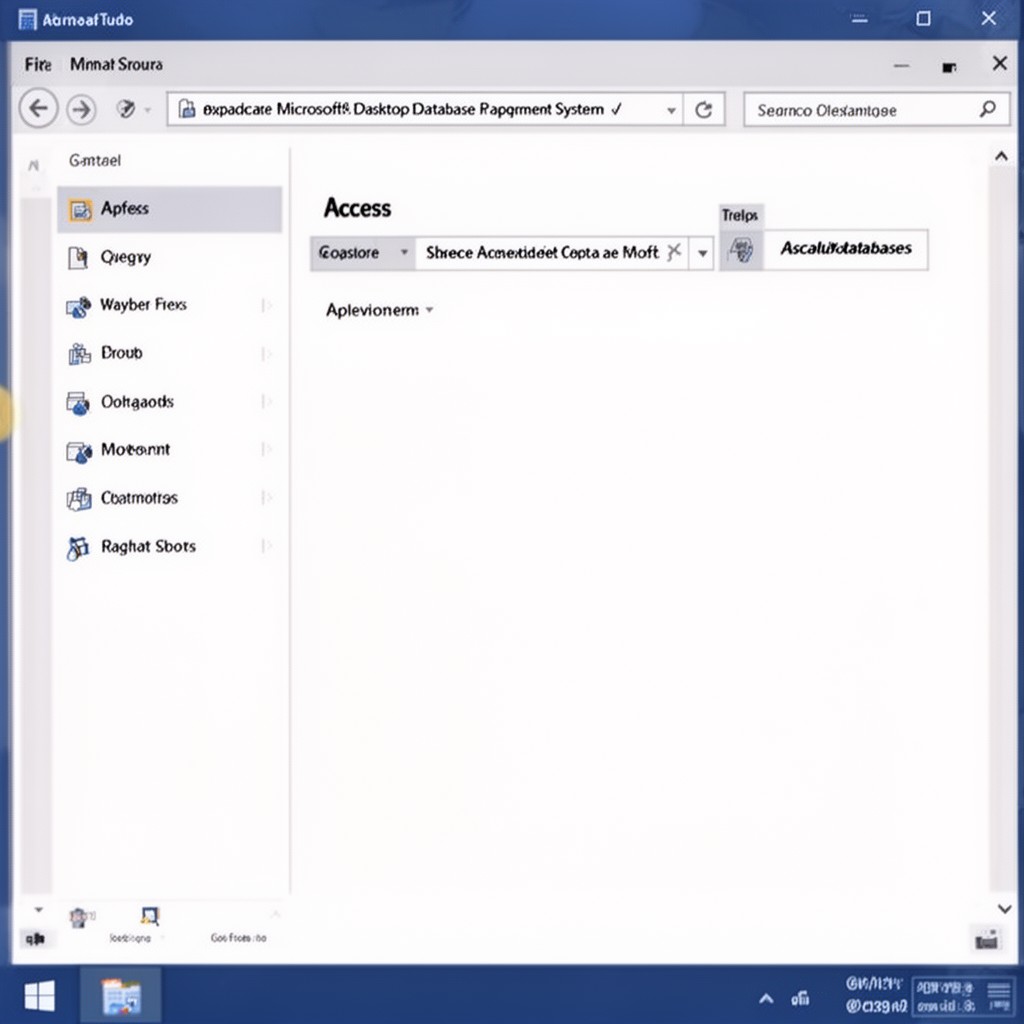Screen dimensions: 1024x1024
Task: Click the first icon in bottom-left panel
Action: click(x=80, y=918)
